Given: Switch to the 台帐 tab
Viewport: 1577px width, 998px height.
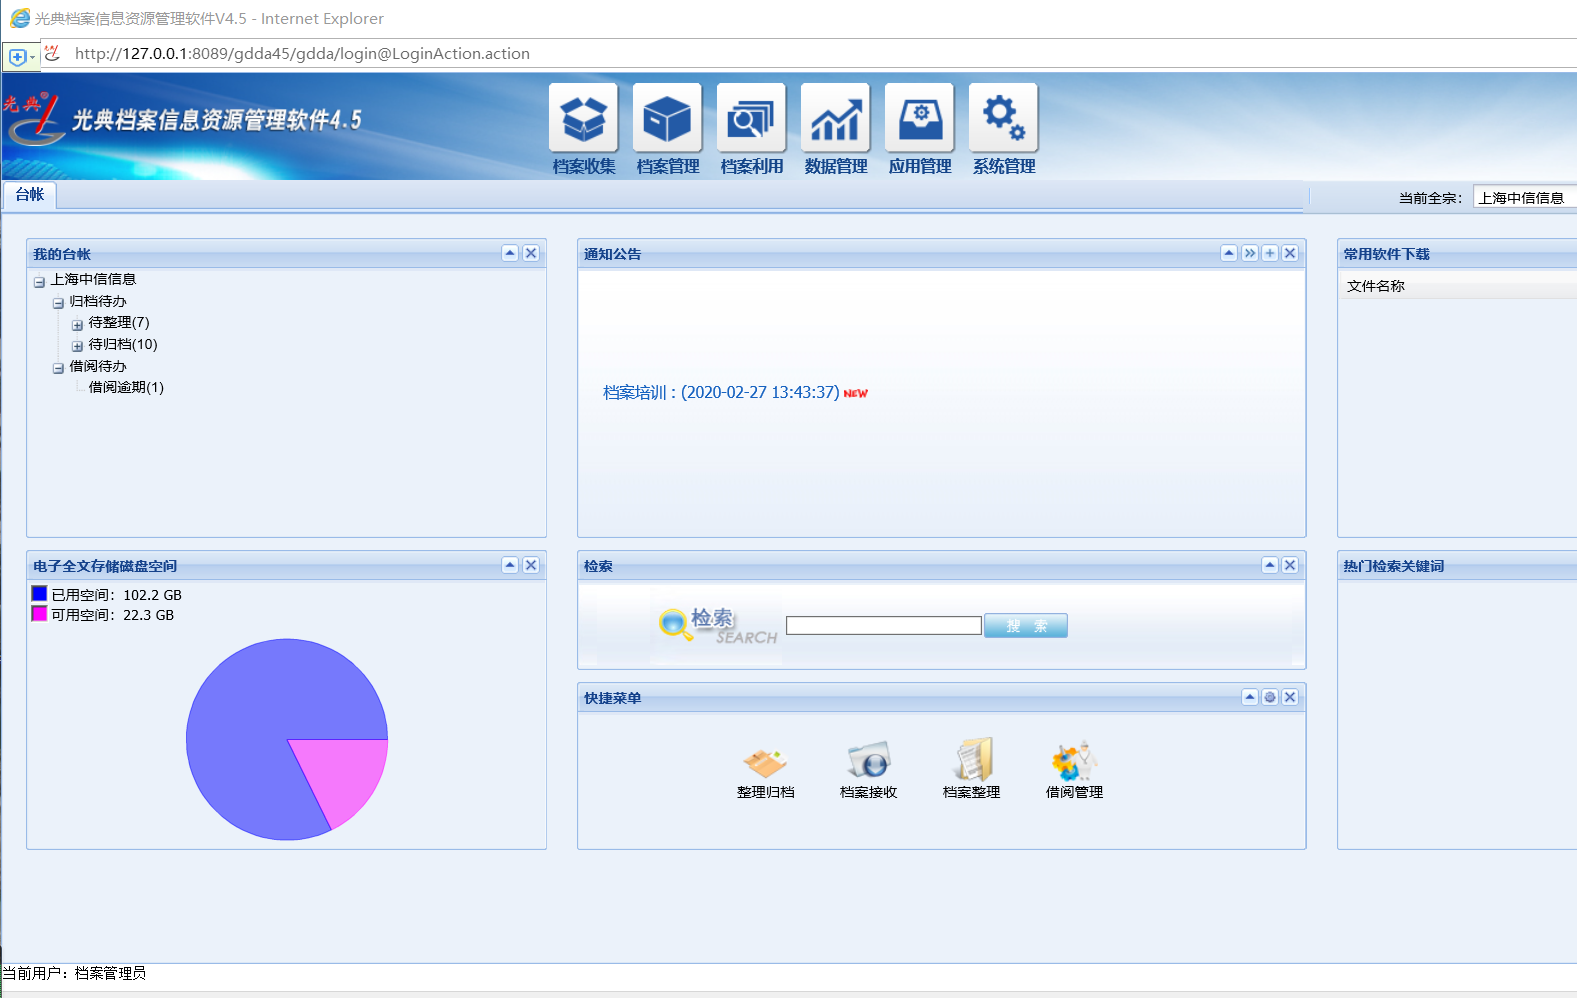Looking at the screenshot, I should pos(30,195).
